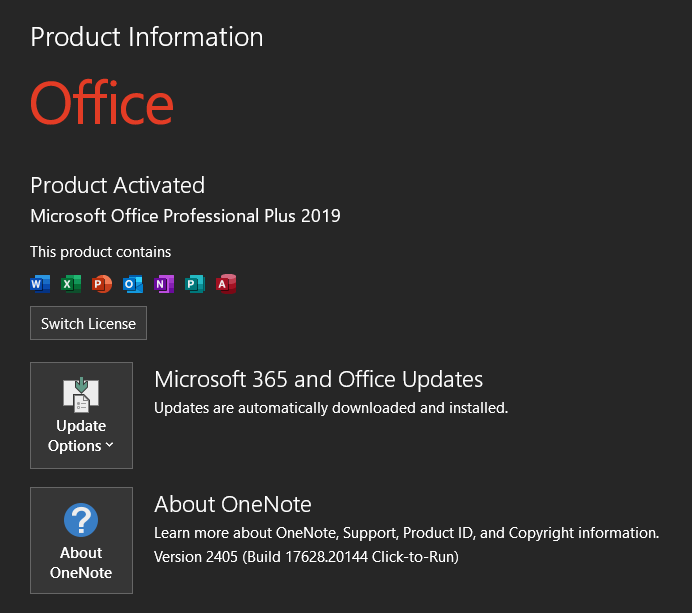This screenshot has height=613, width=692.
Task: Click the Office logo text
Action: pos(102,103)
